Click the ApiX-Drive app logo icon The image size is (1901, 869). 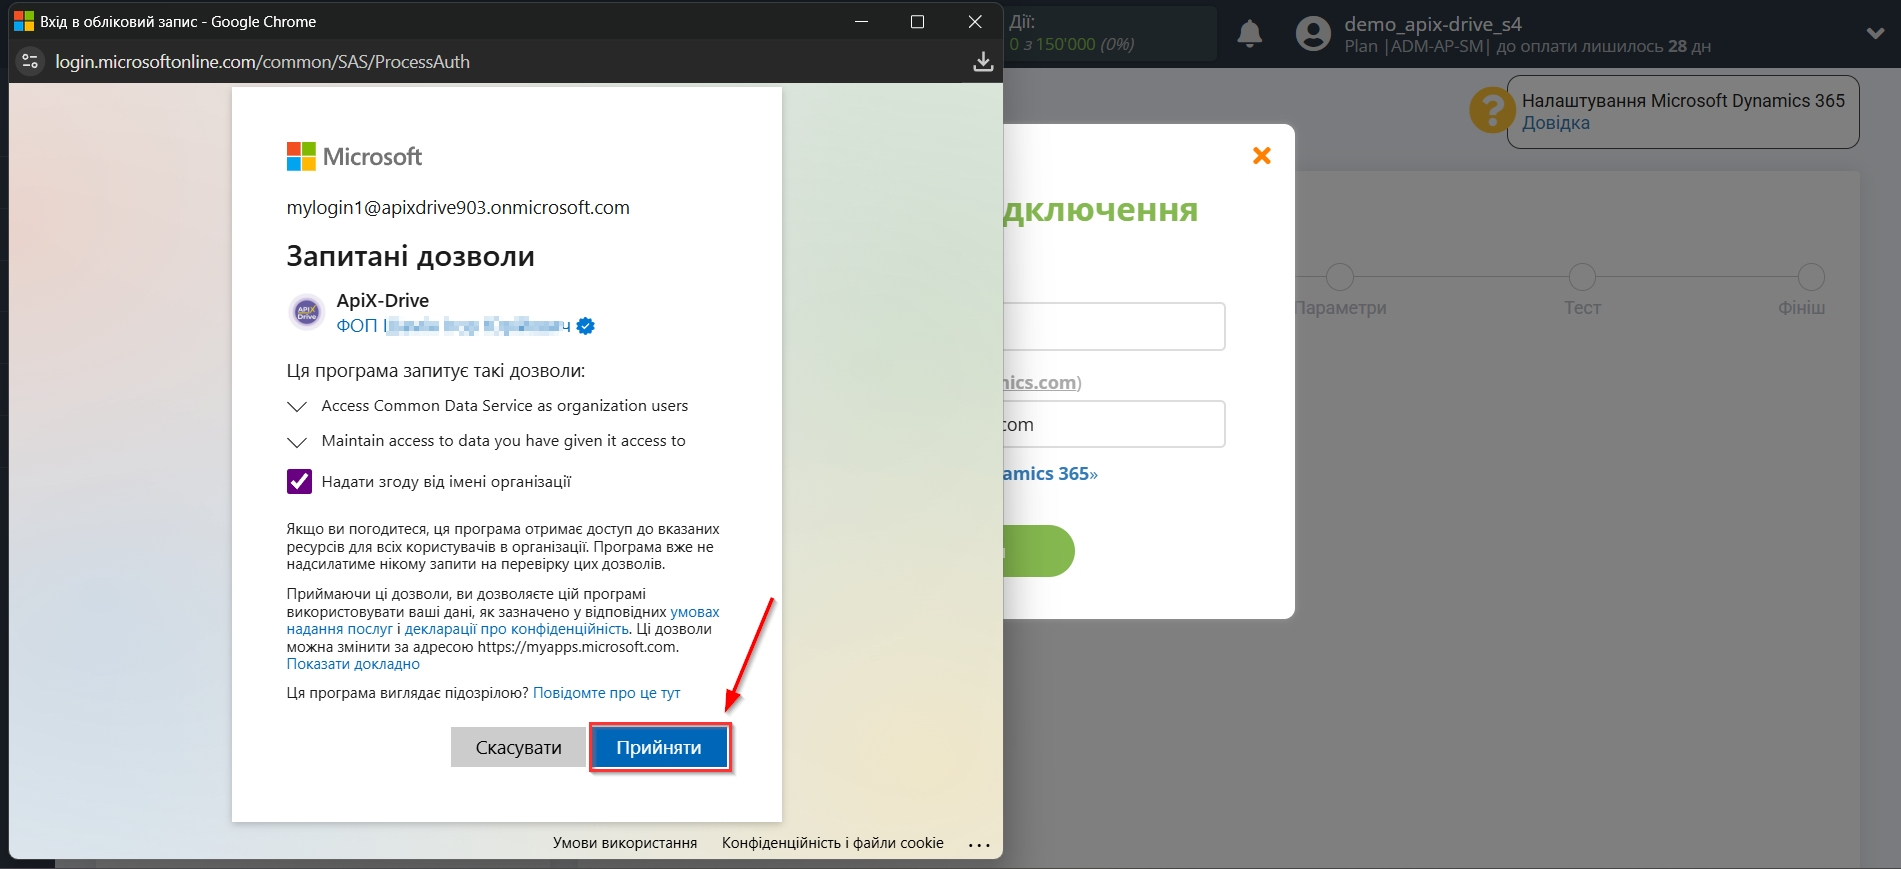click(x=306, y=312)
